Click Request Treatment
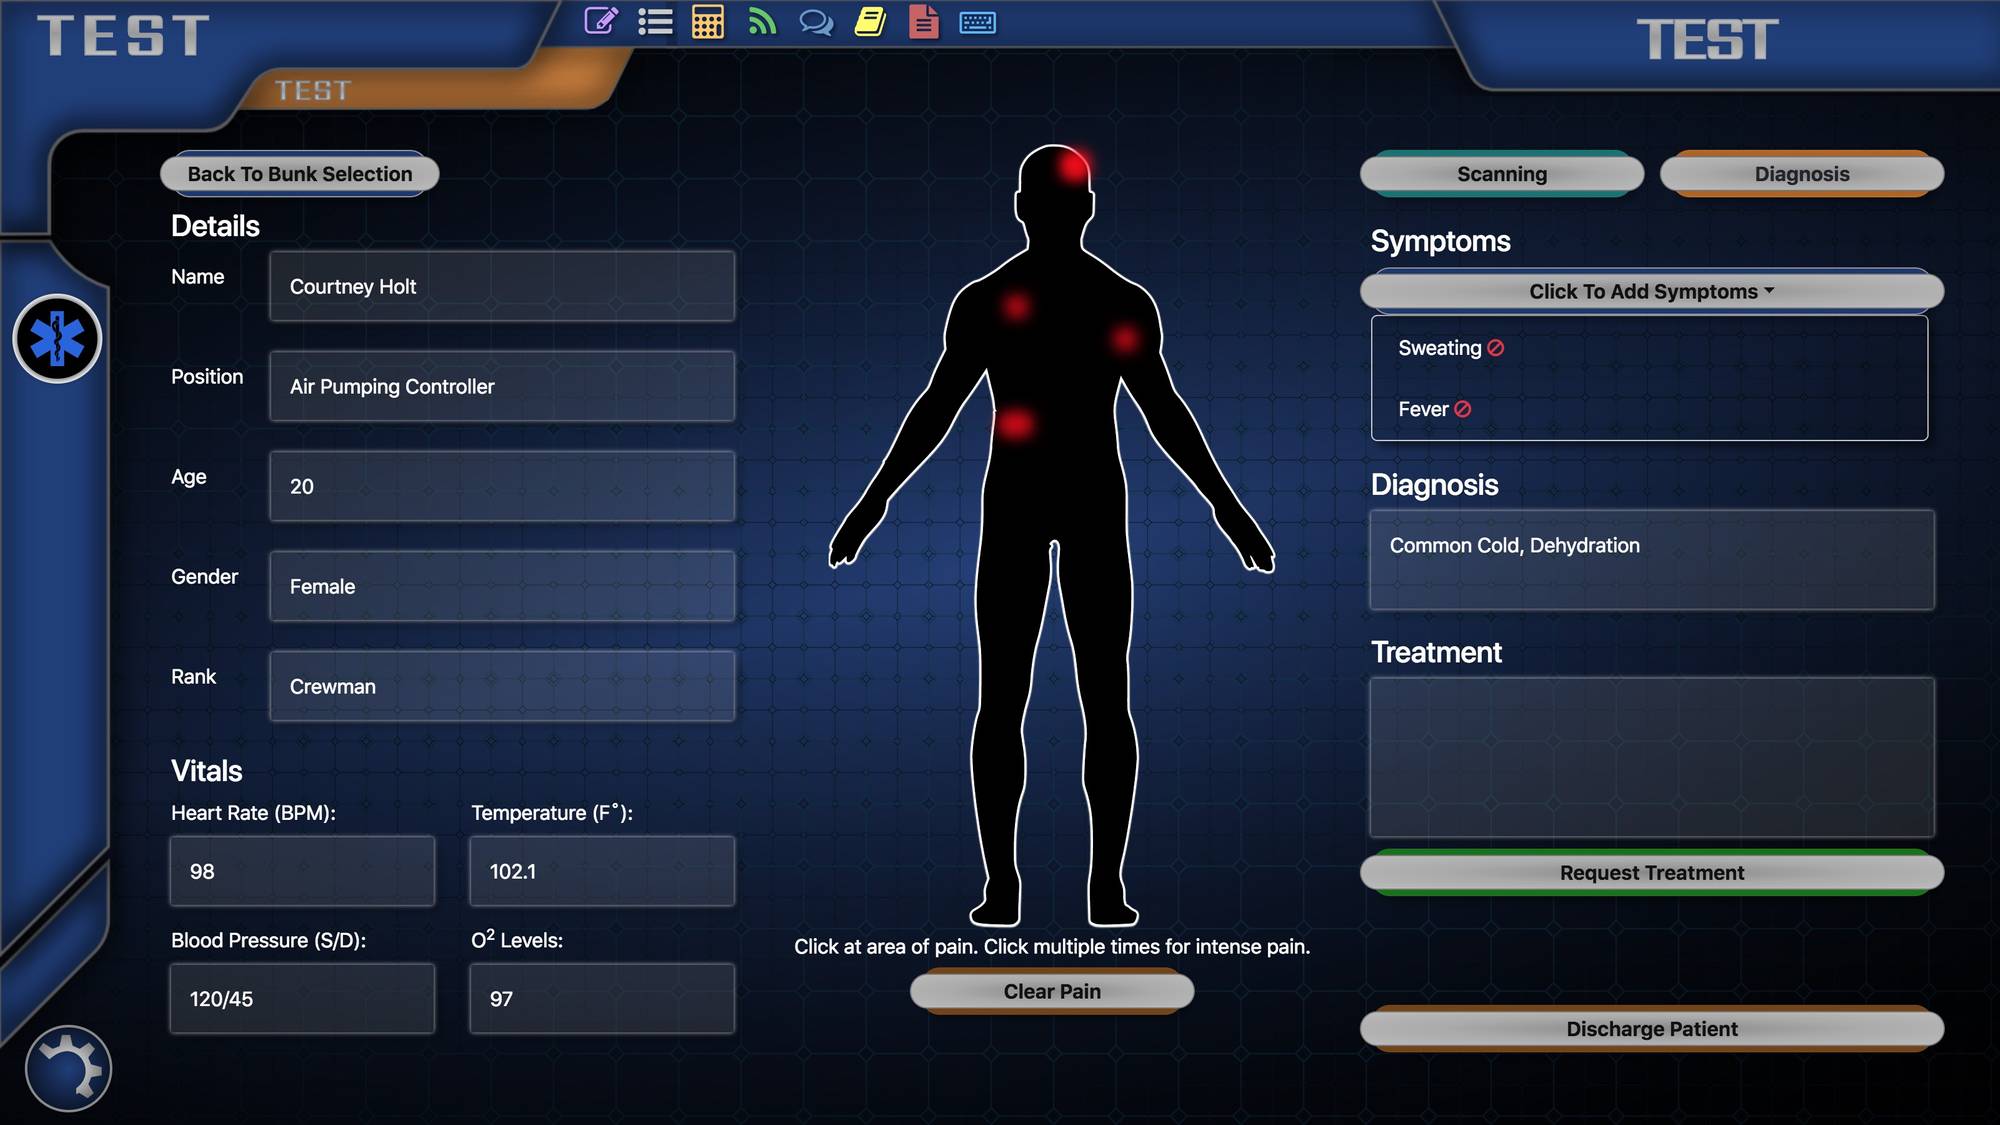Image resolution: width=2000 pixels, height=1125 pixels. pos(1650,872)
